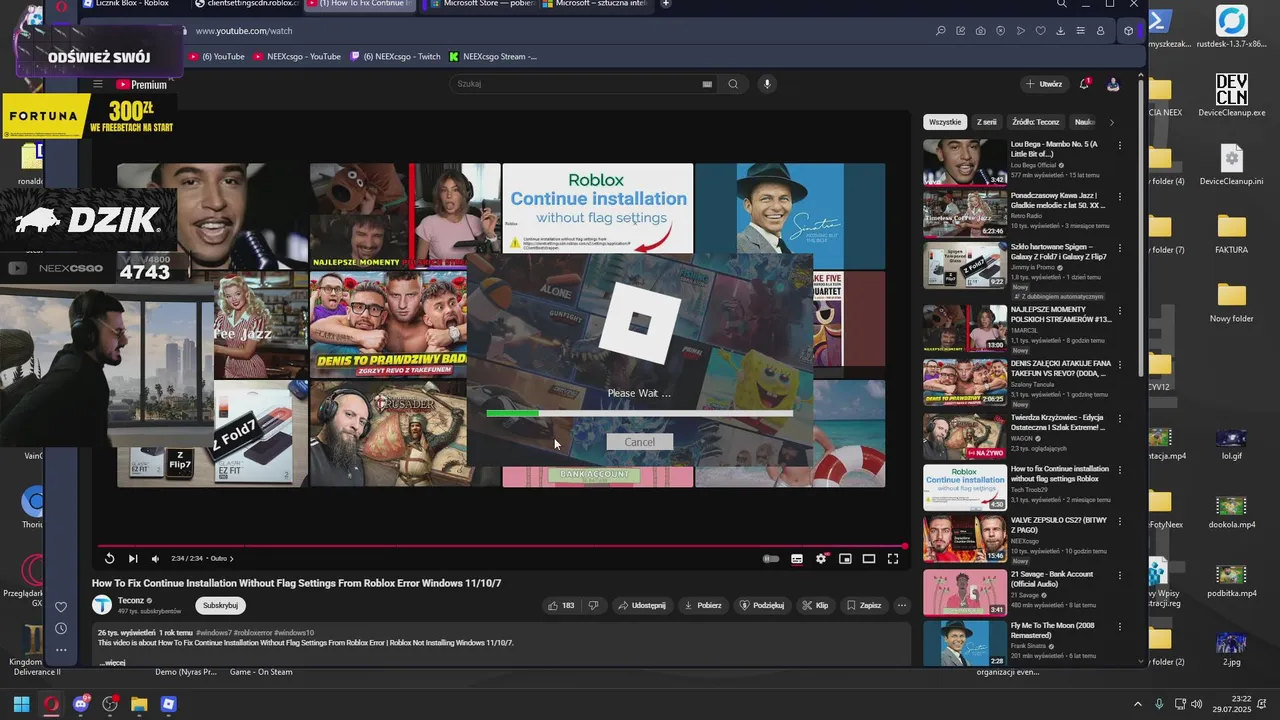Click Cancel in Roblox installer
The height and width of the screenshot is (720, 1280).
[x=639, y=442]
